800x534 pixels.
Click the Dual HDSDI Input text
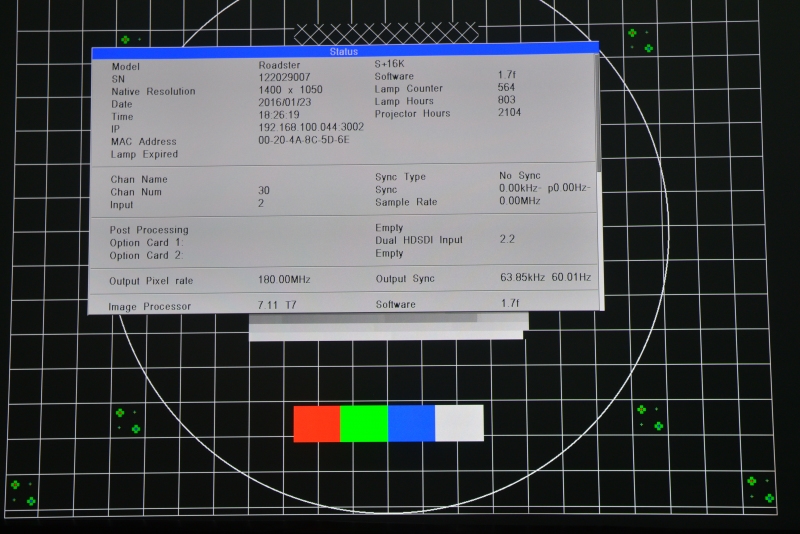click(x=419, y=240)
